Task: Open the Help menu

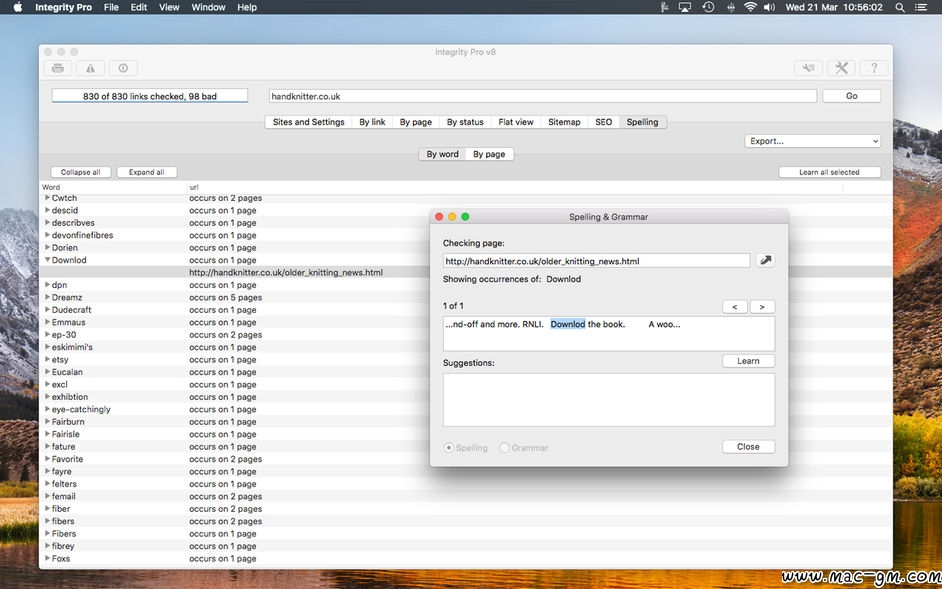Action: click(247, 7)
